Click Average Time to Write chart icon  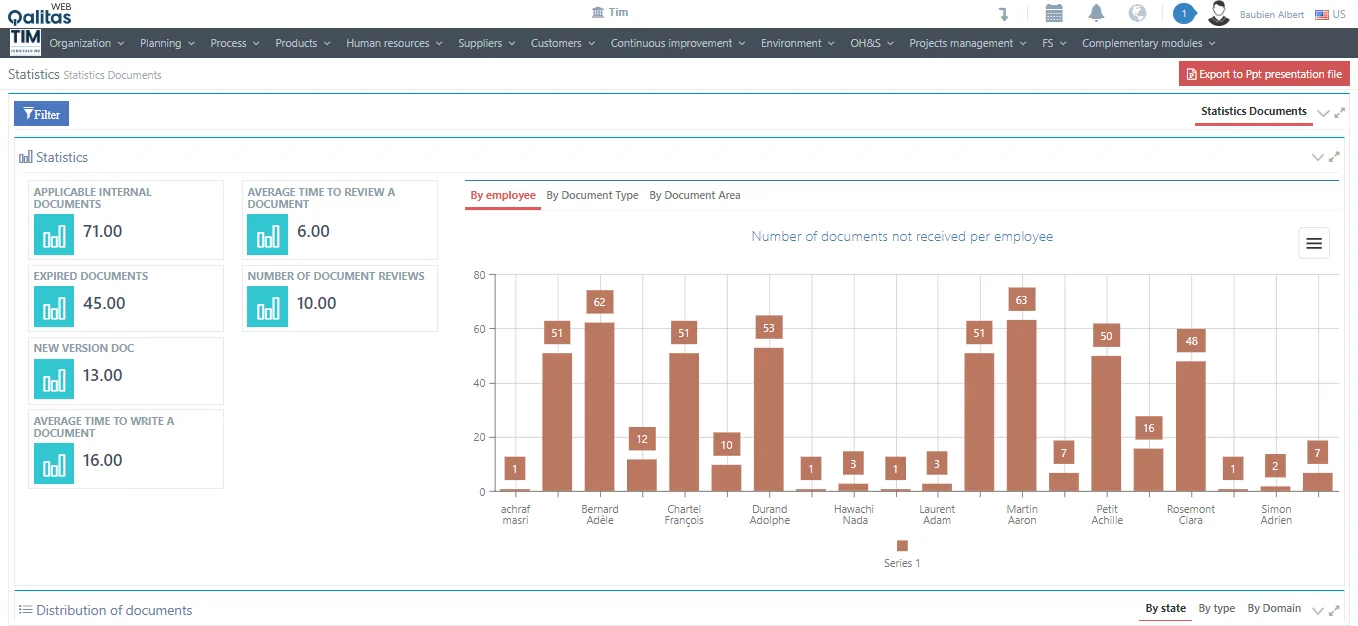point(54,463)
